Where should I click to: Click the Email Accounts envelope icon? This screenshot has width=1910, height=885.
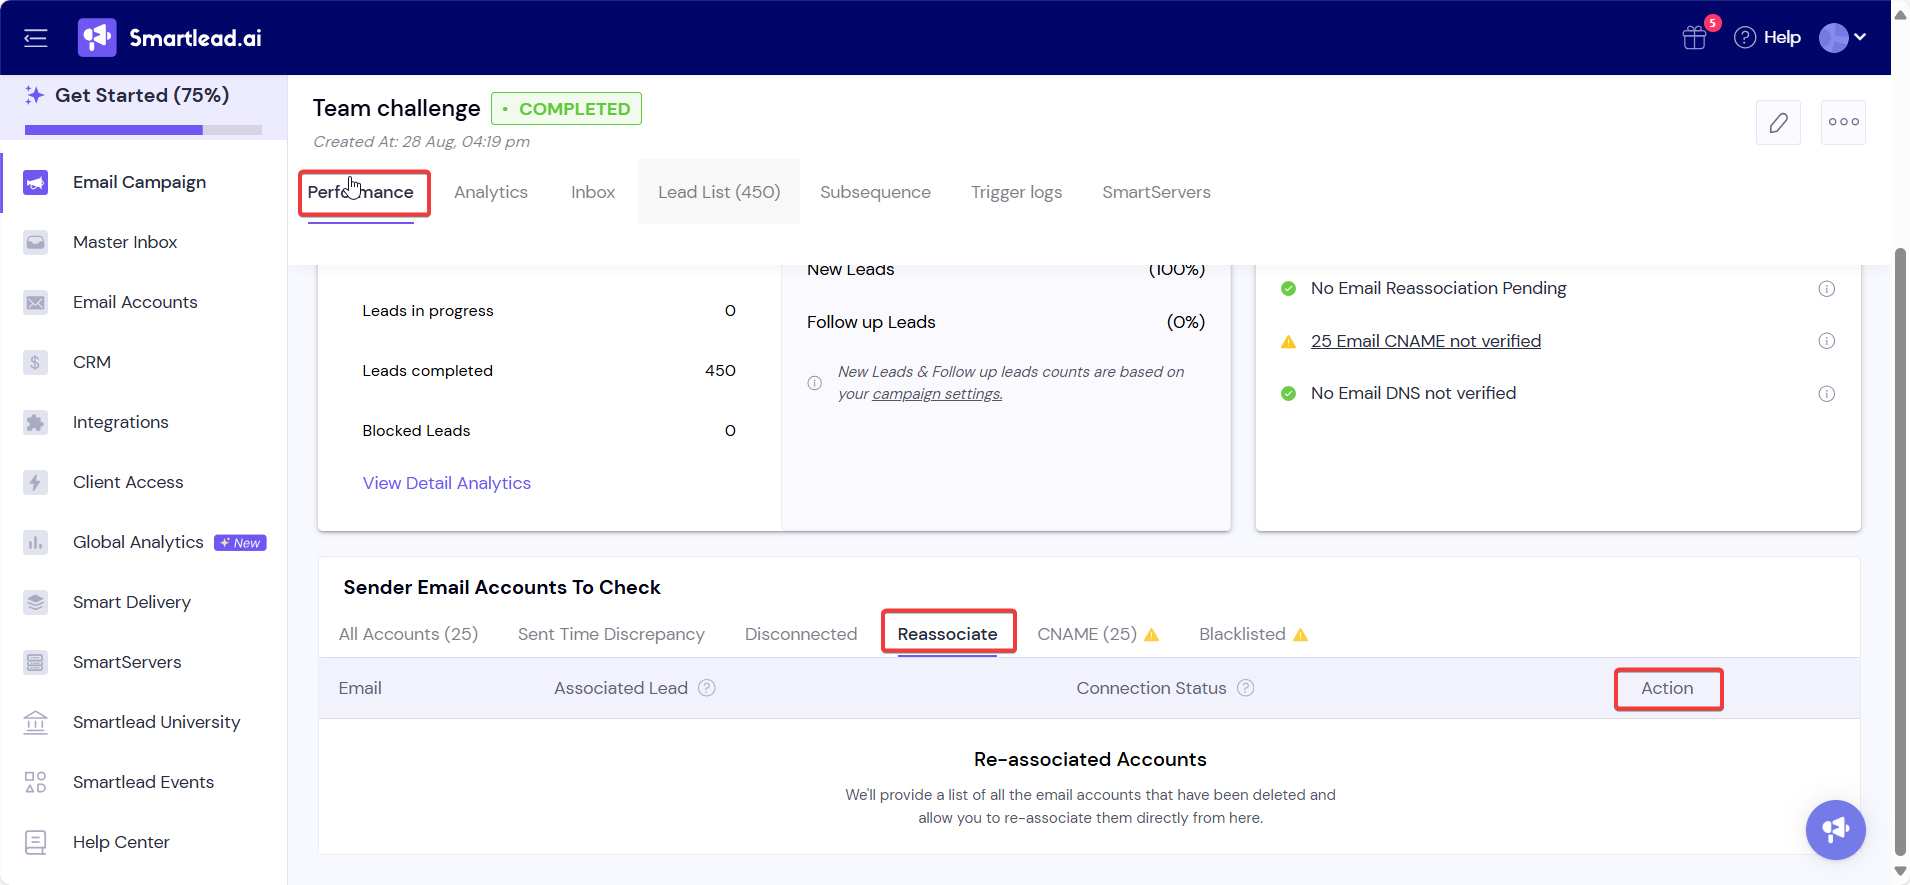point(36,302)
